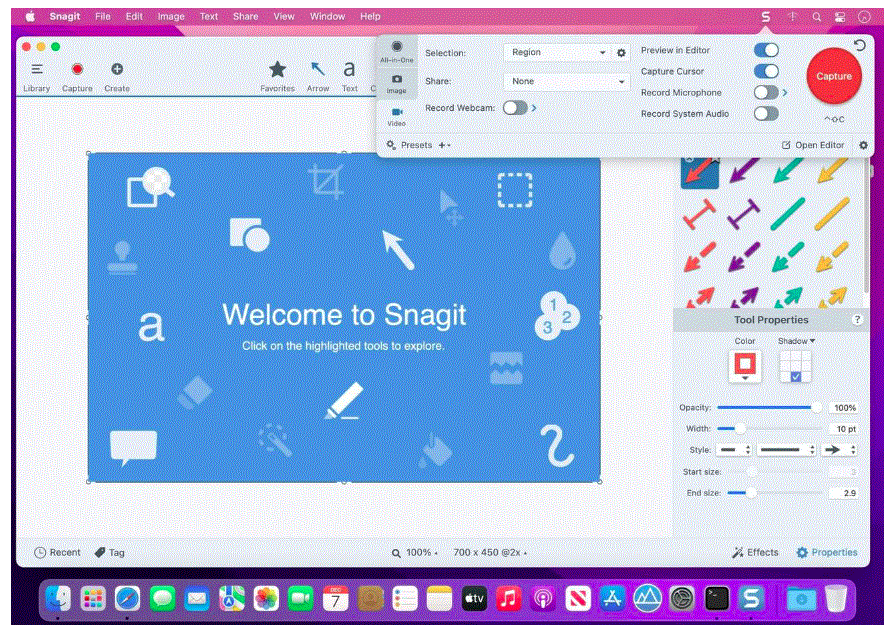Click Snagit icon in menu bar
This screenshot has height=635, width=895.
coord(766,17)
